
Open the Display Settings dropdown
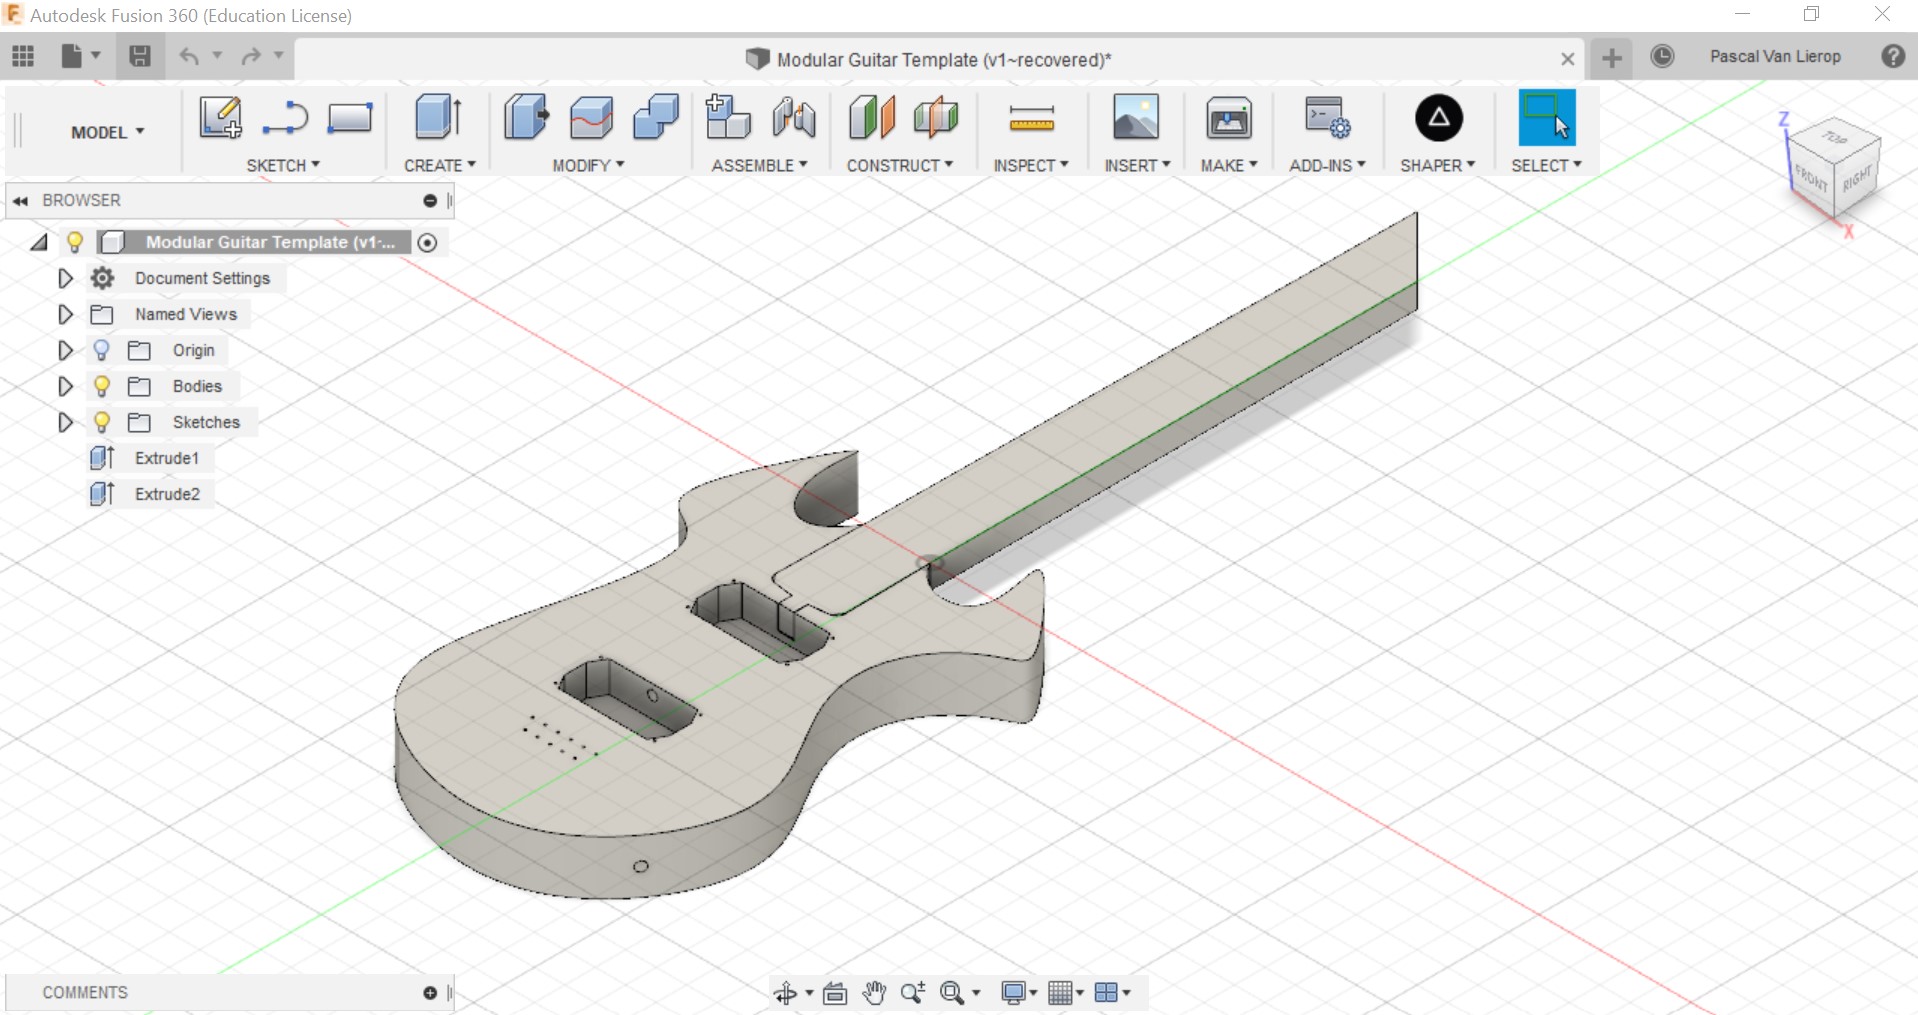coord(1019,993)
